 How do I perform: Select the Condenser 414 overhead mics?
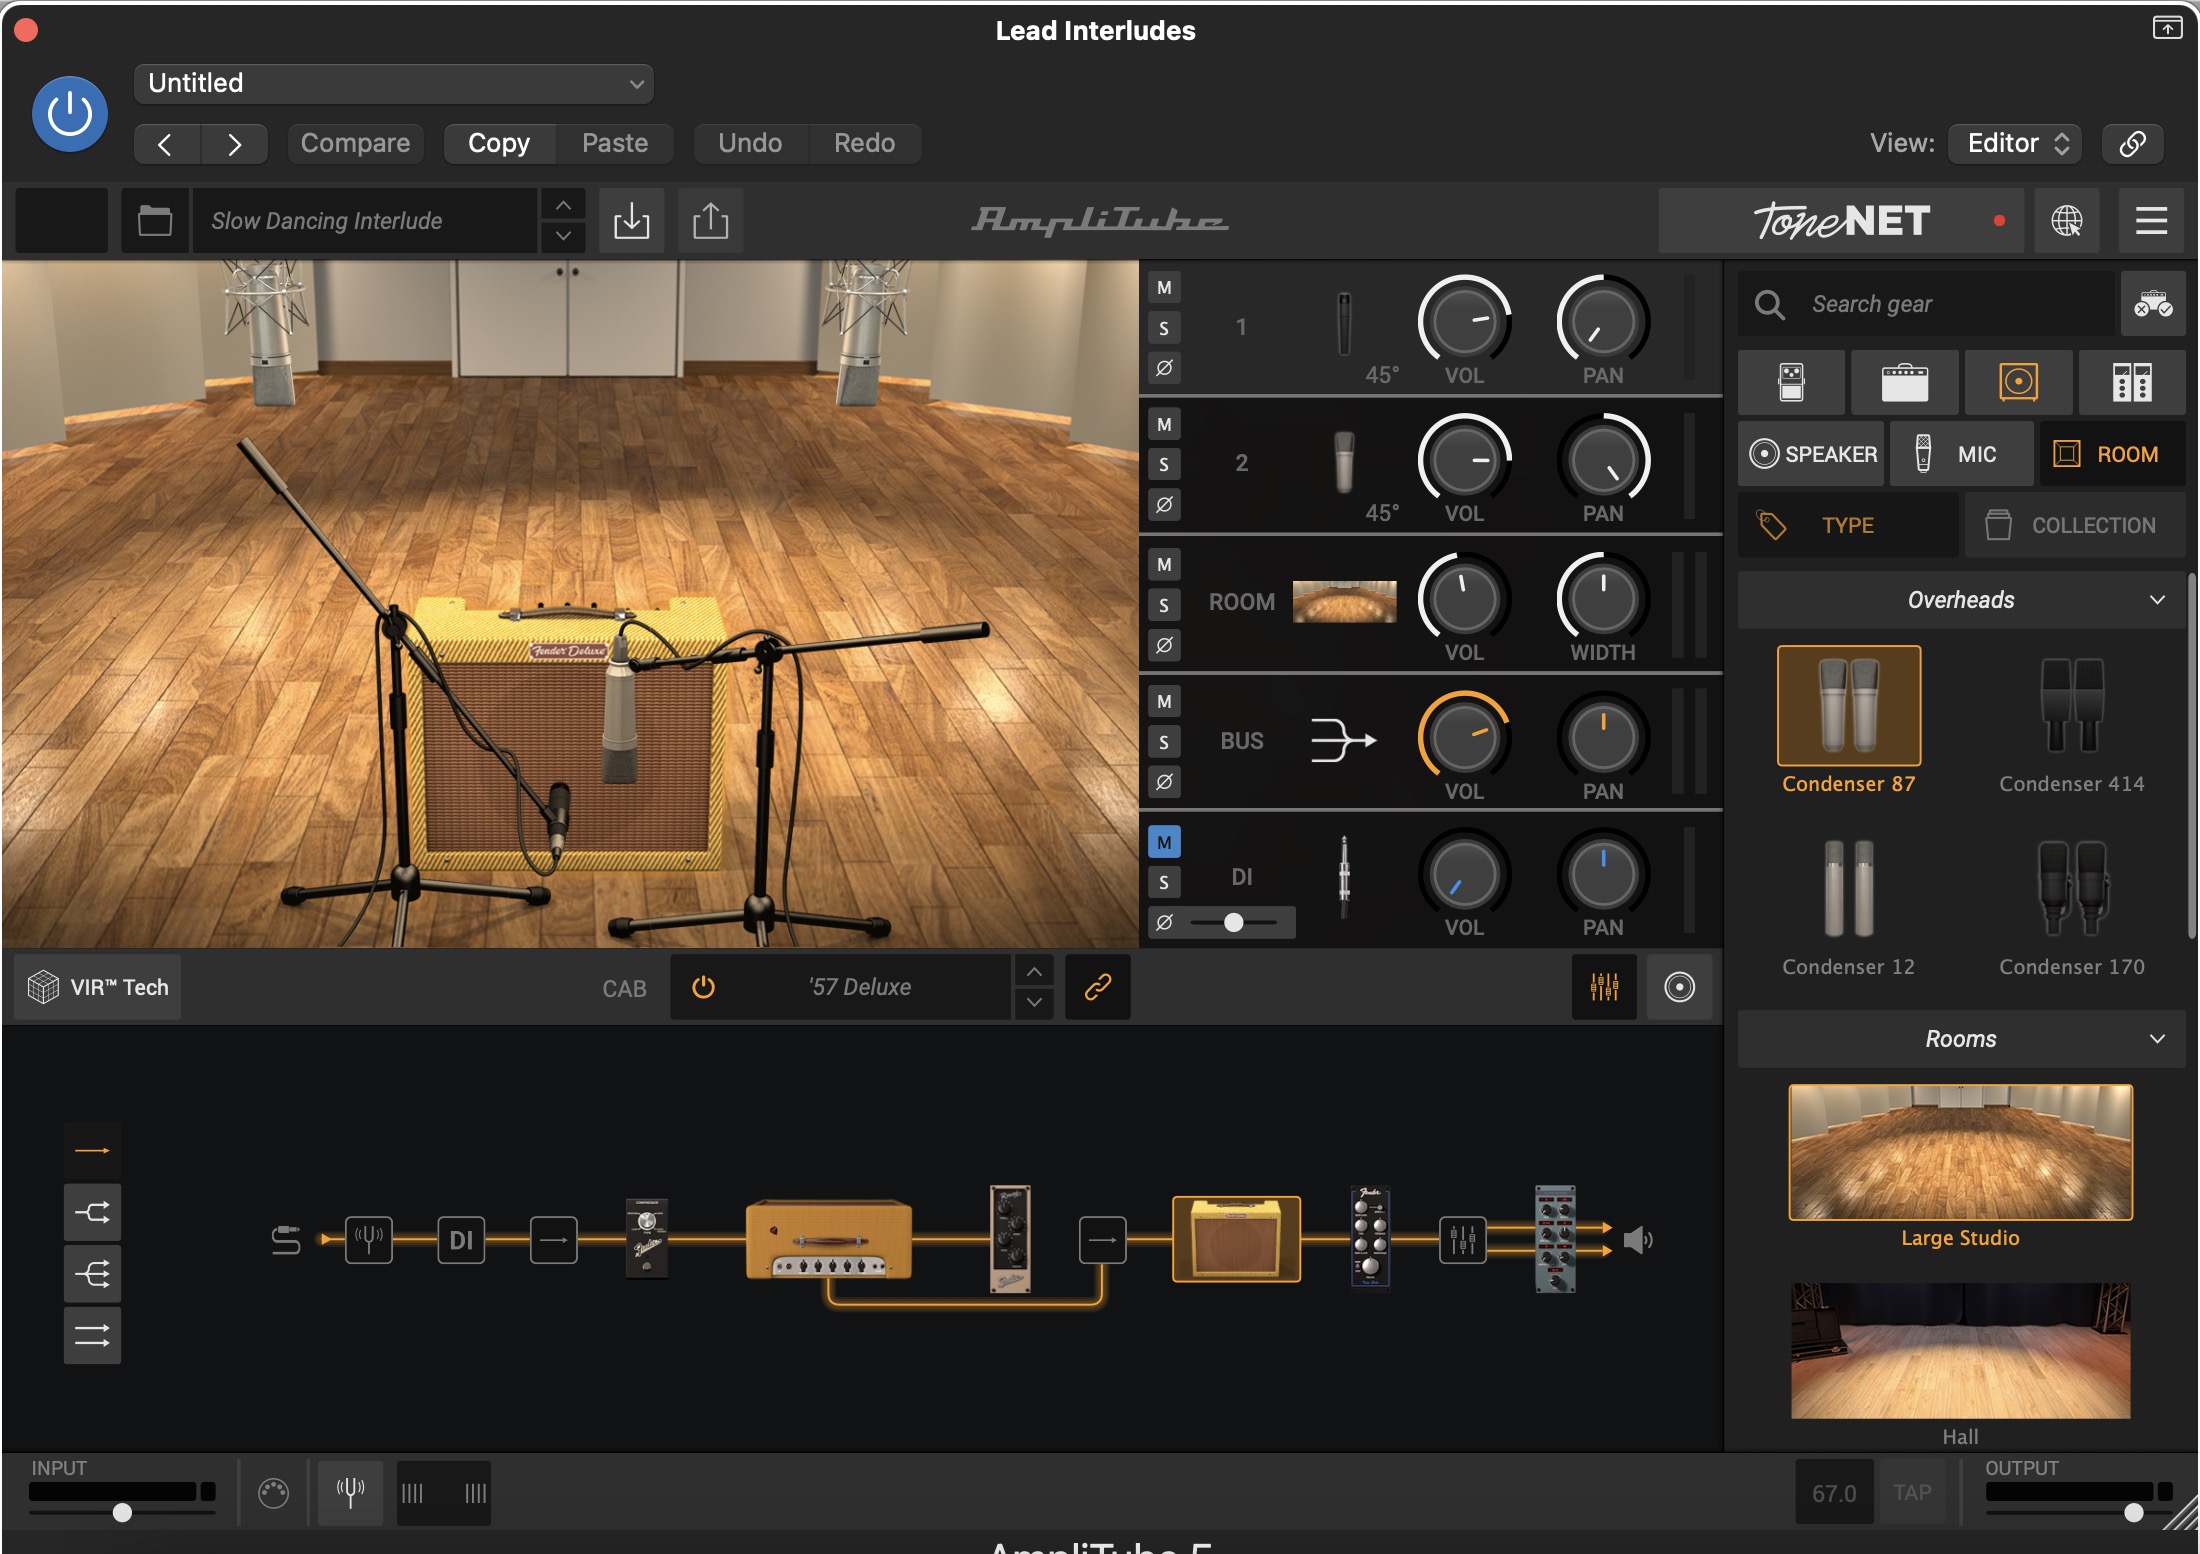[2072, 720]
